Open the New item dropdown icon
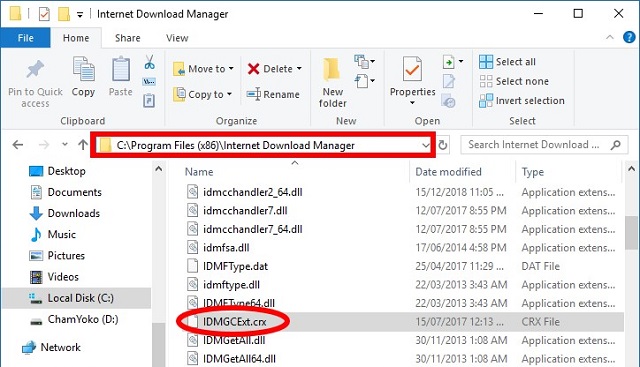 [x=364, y=62]
